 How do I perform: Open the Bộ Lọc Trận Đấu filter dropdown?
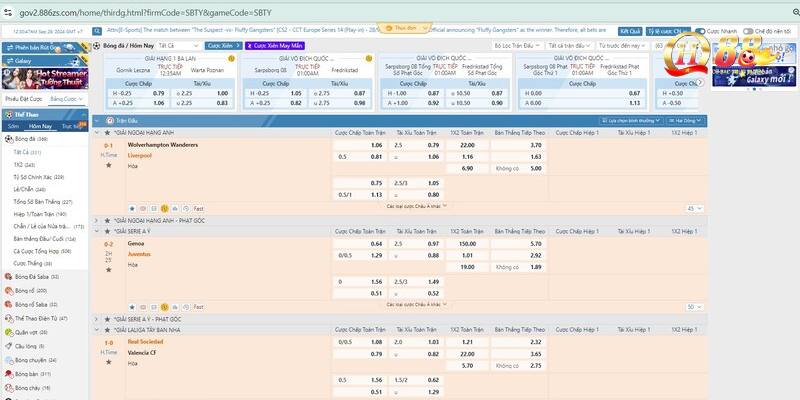coord(517,46)
